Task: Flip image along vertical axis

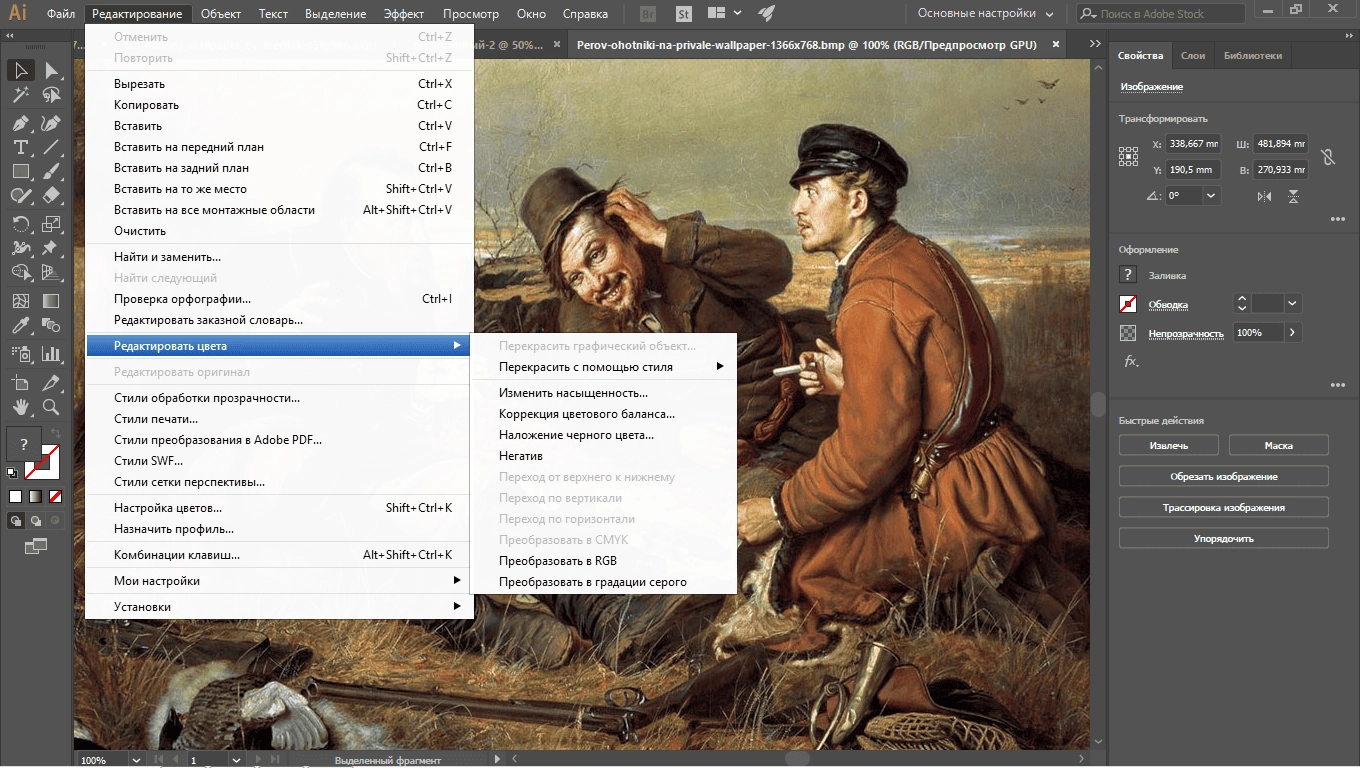Action: (x=1294, y=196)
